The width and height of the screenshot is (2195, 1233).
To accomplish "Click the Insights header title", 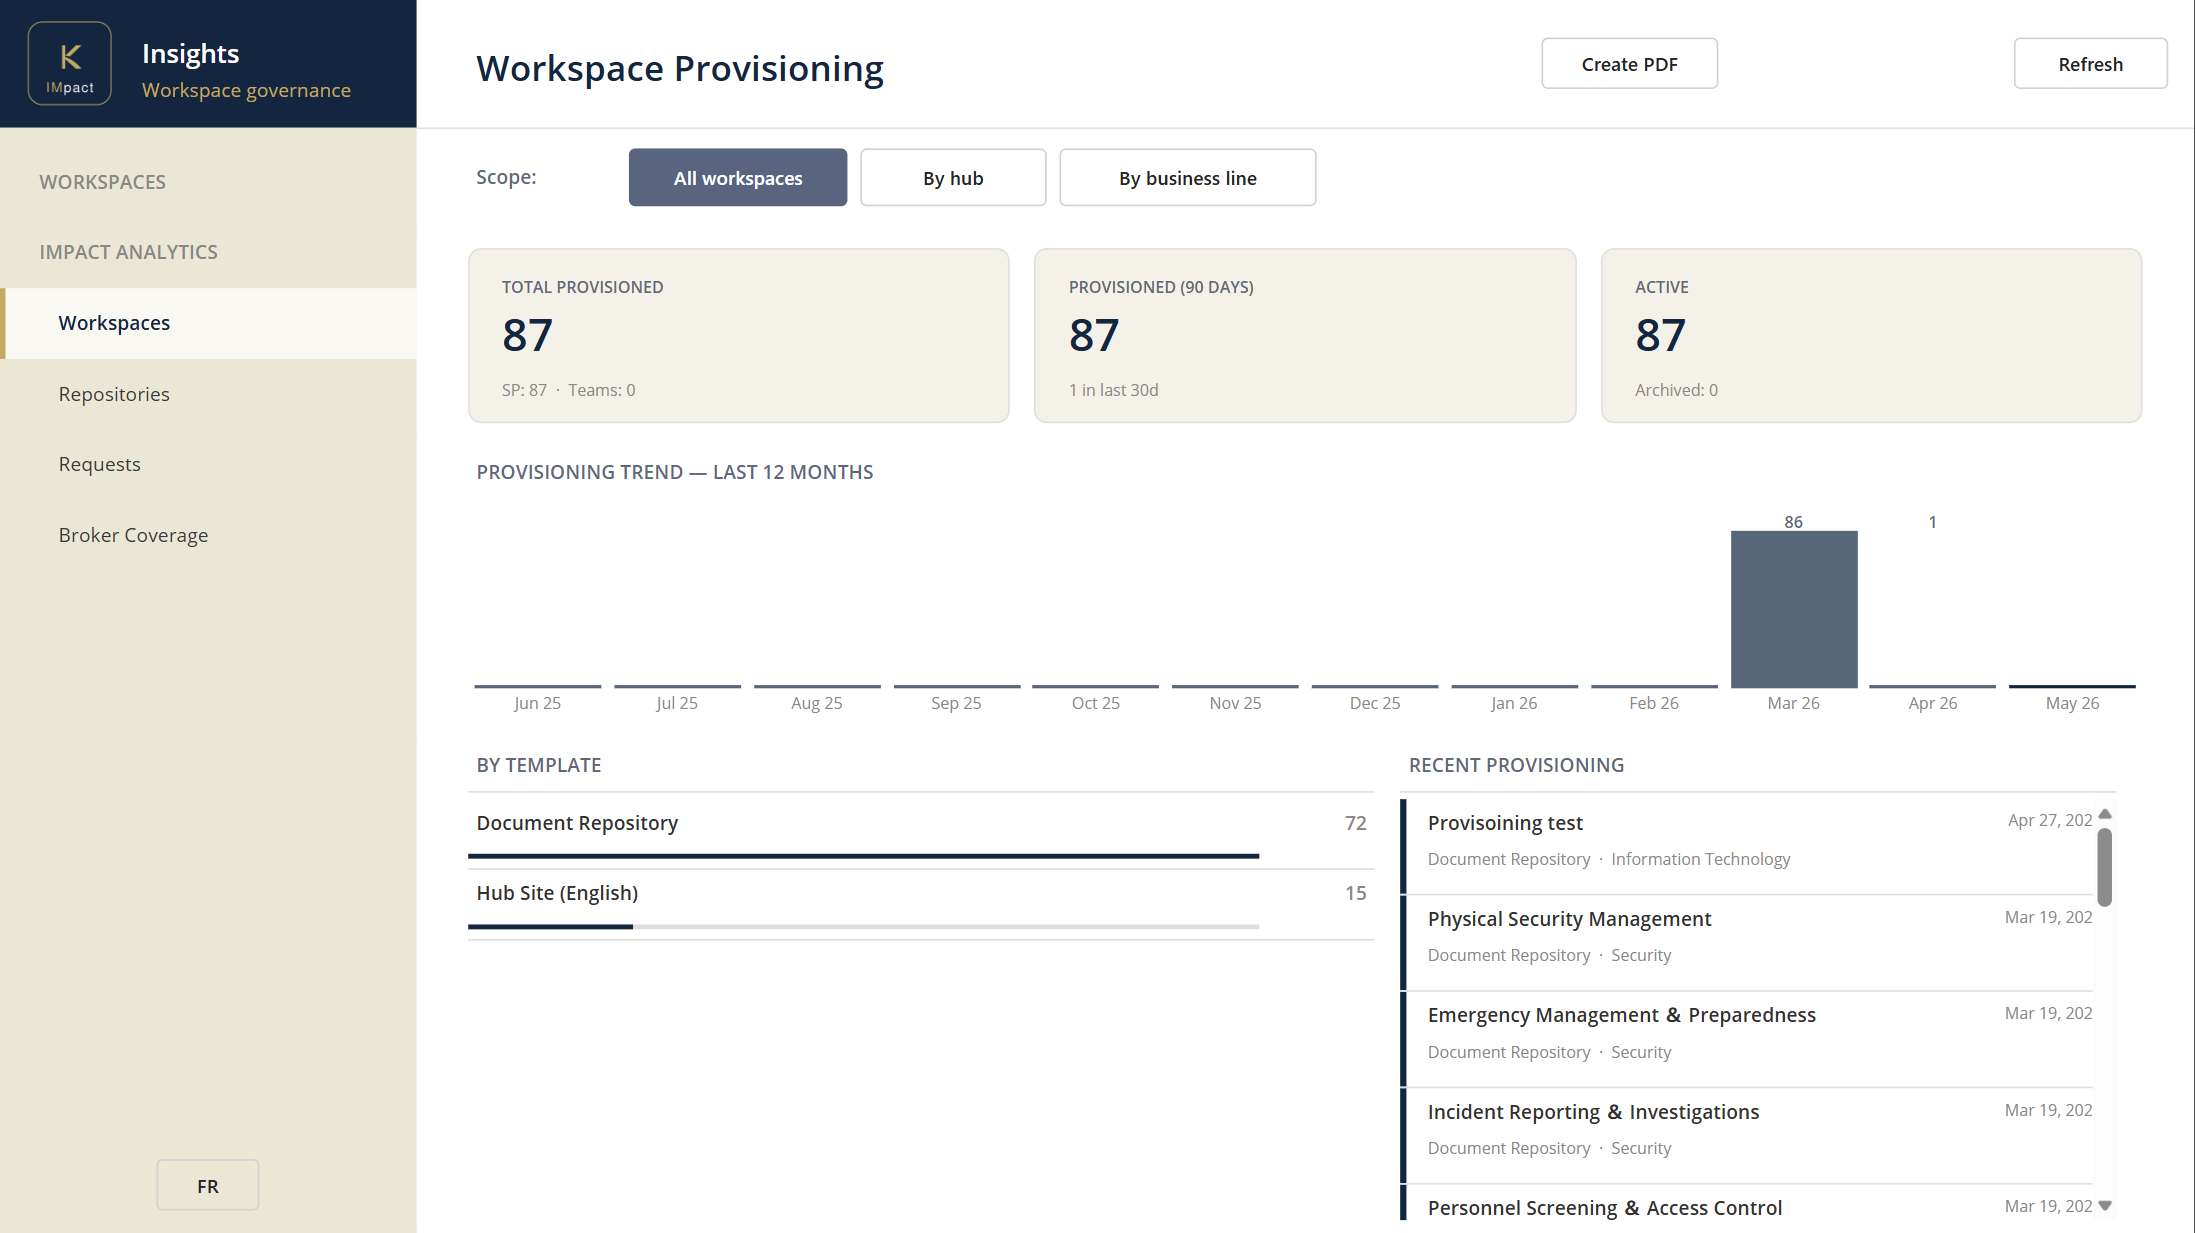I will (x=190, y=53).
